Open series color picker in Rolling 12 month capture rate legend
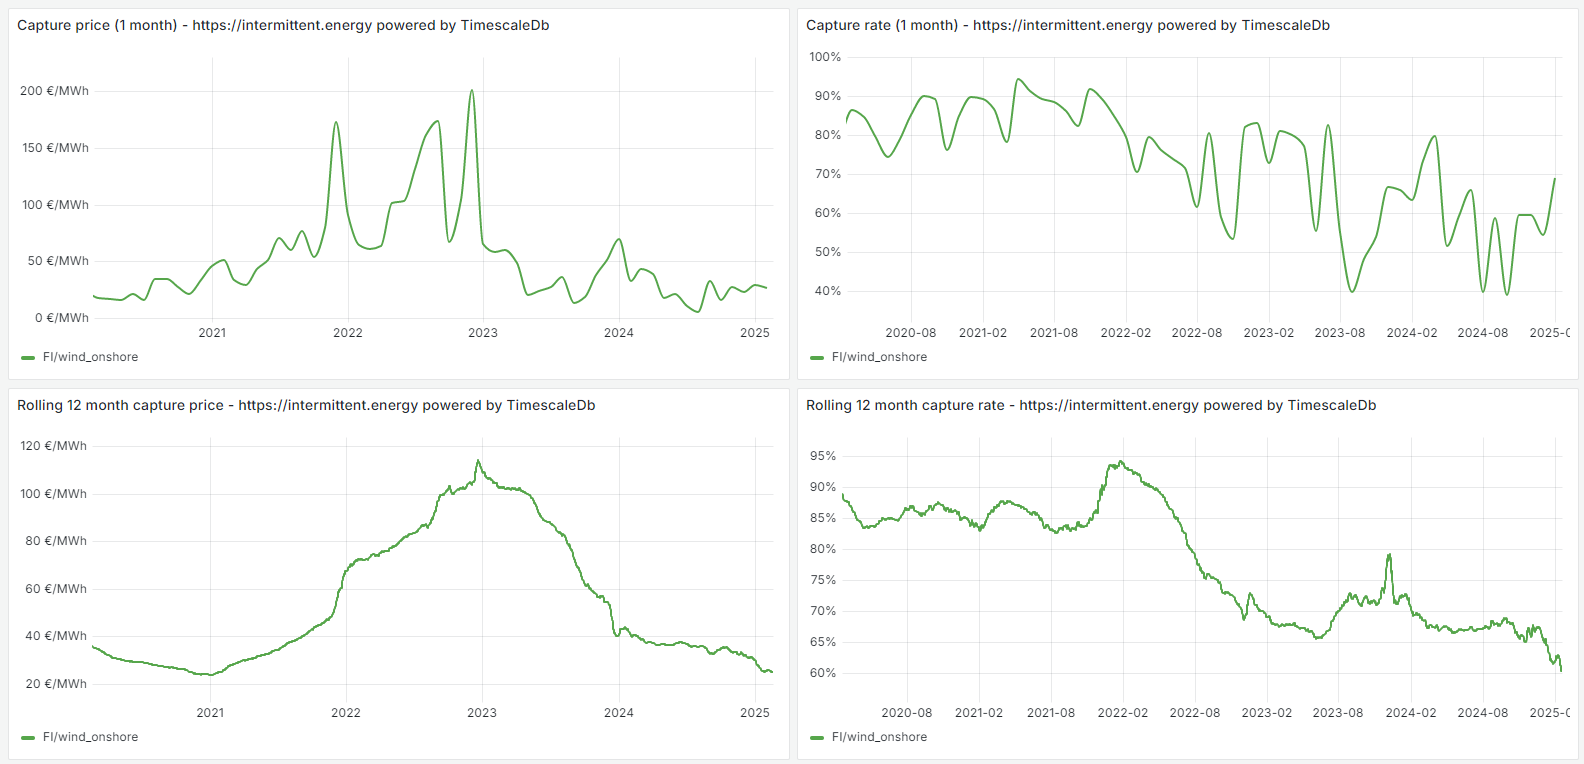Image resolution: width=1584 pixels, height=764 pixels. [x=817, y=737]
